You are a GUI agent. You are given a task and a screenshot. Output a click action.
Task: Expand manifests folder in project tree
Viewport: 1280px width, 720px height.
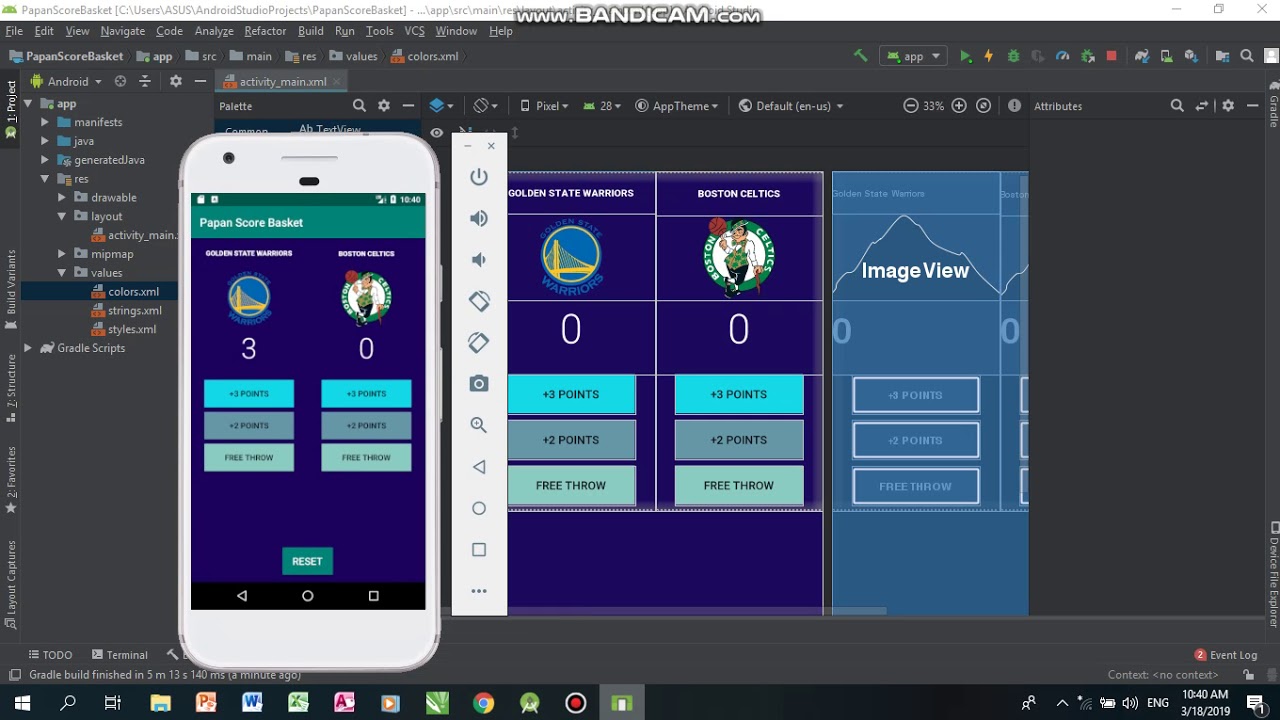[45, 122]
